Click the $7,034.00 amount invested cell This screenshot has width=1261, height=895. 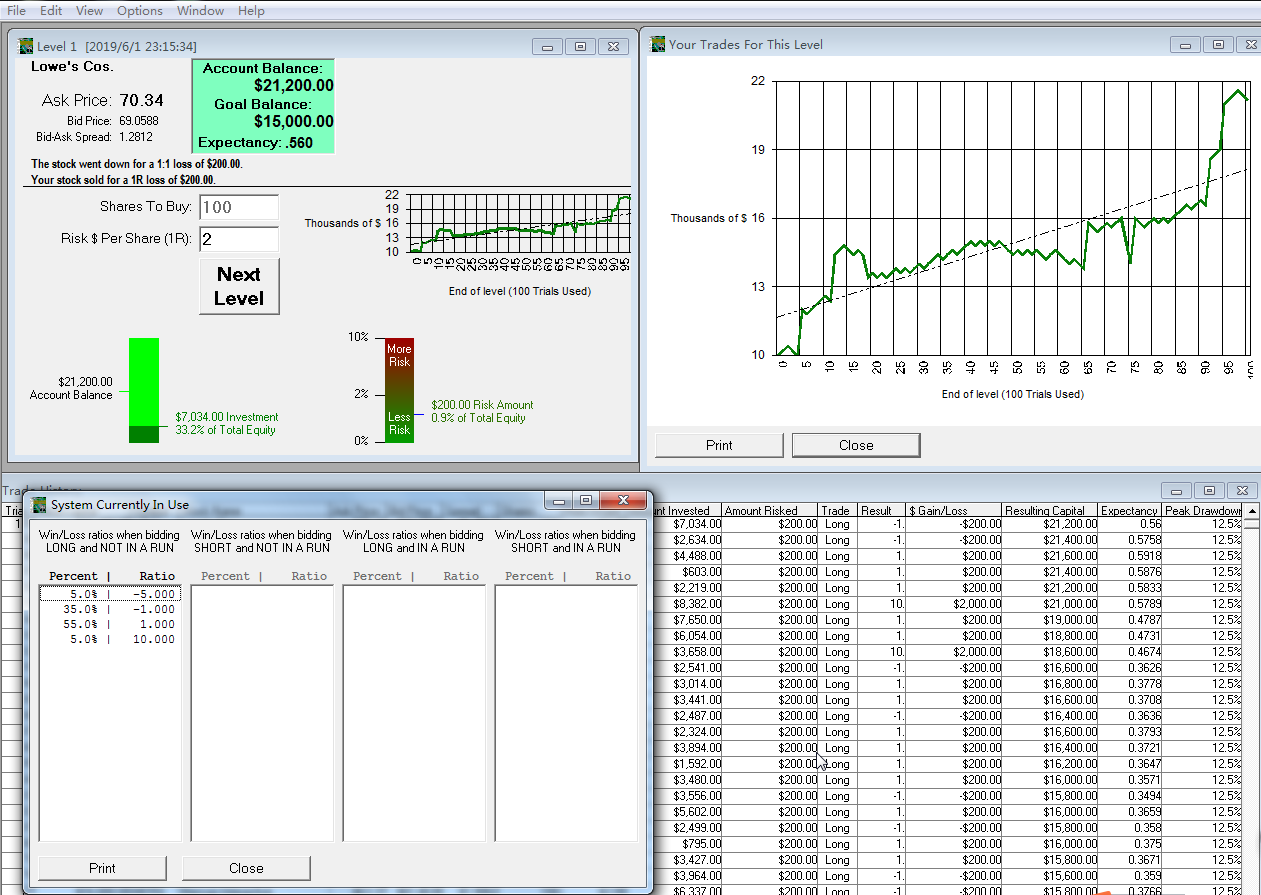(x=696, y=524)
